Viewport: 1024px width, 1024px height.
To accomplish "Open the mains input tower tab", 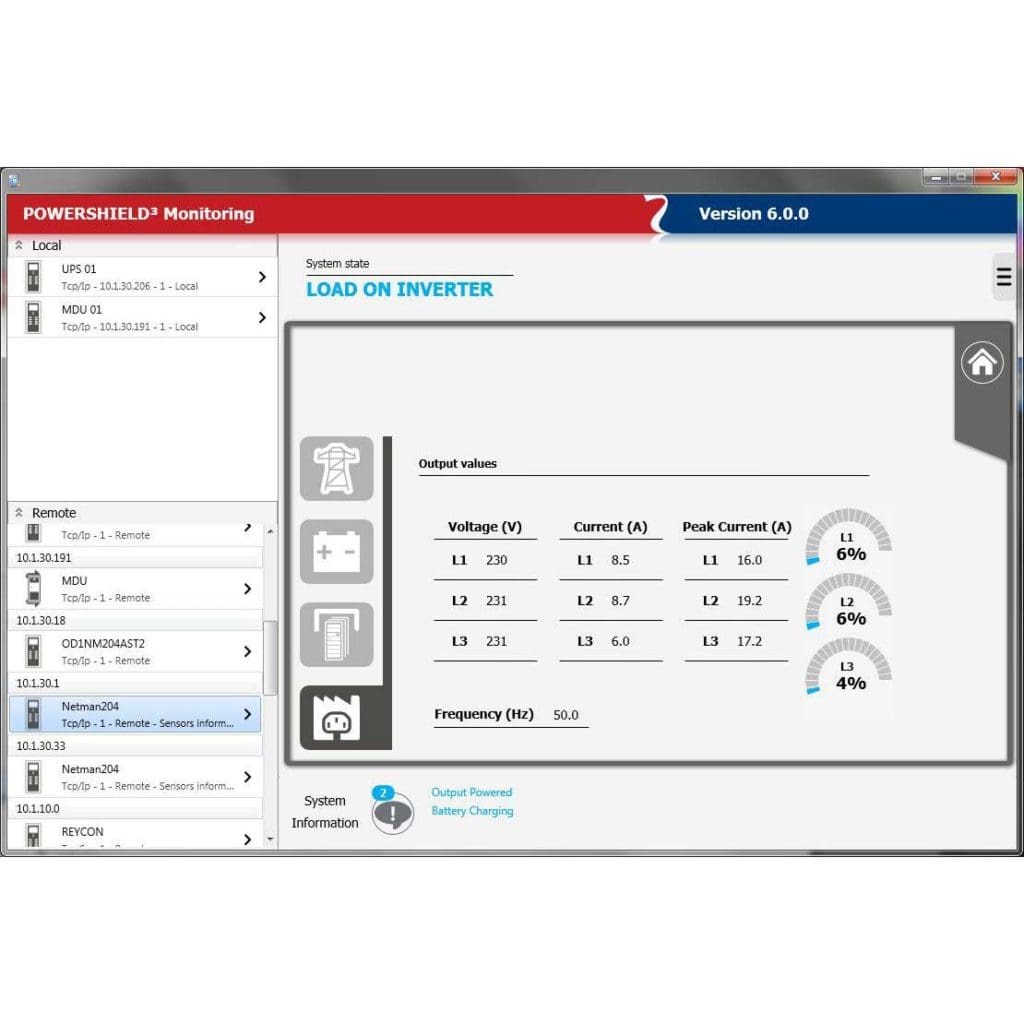I will [336, 468].
